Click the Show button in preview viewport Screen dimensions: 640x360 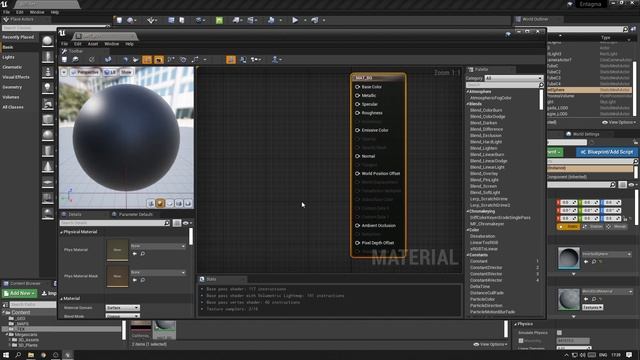tap(126, 72)
